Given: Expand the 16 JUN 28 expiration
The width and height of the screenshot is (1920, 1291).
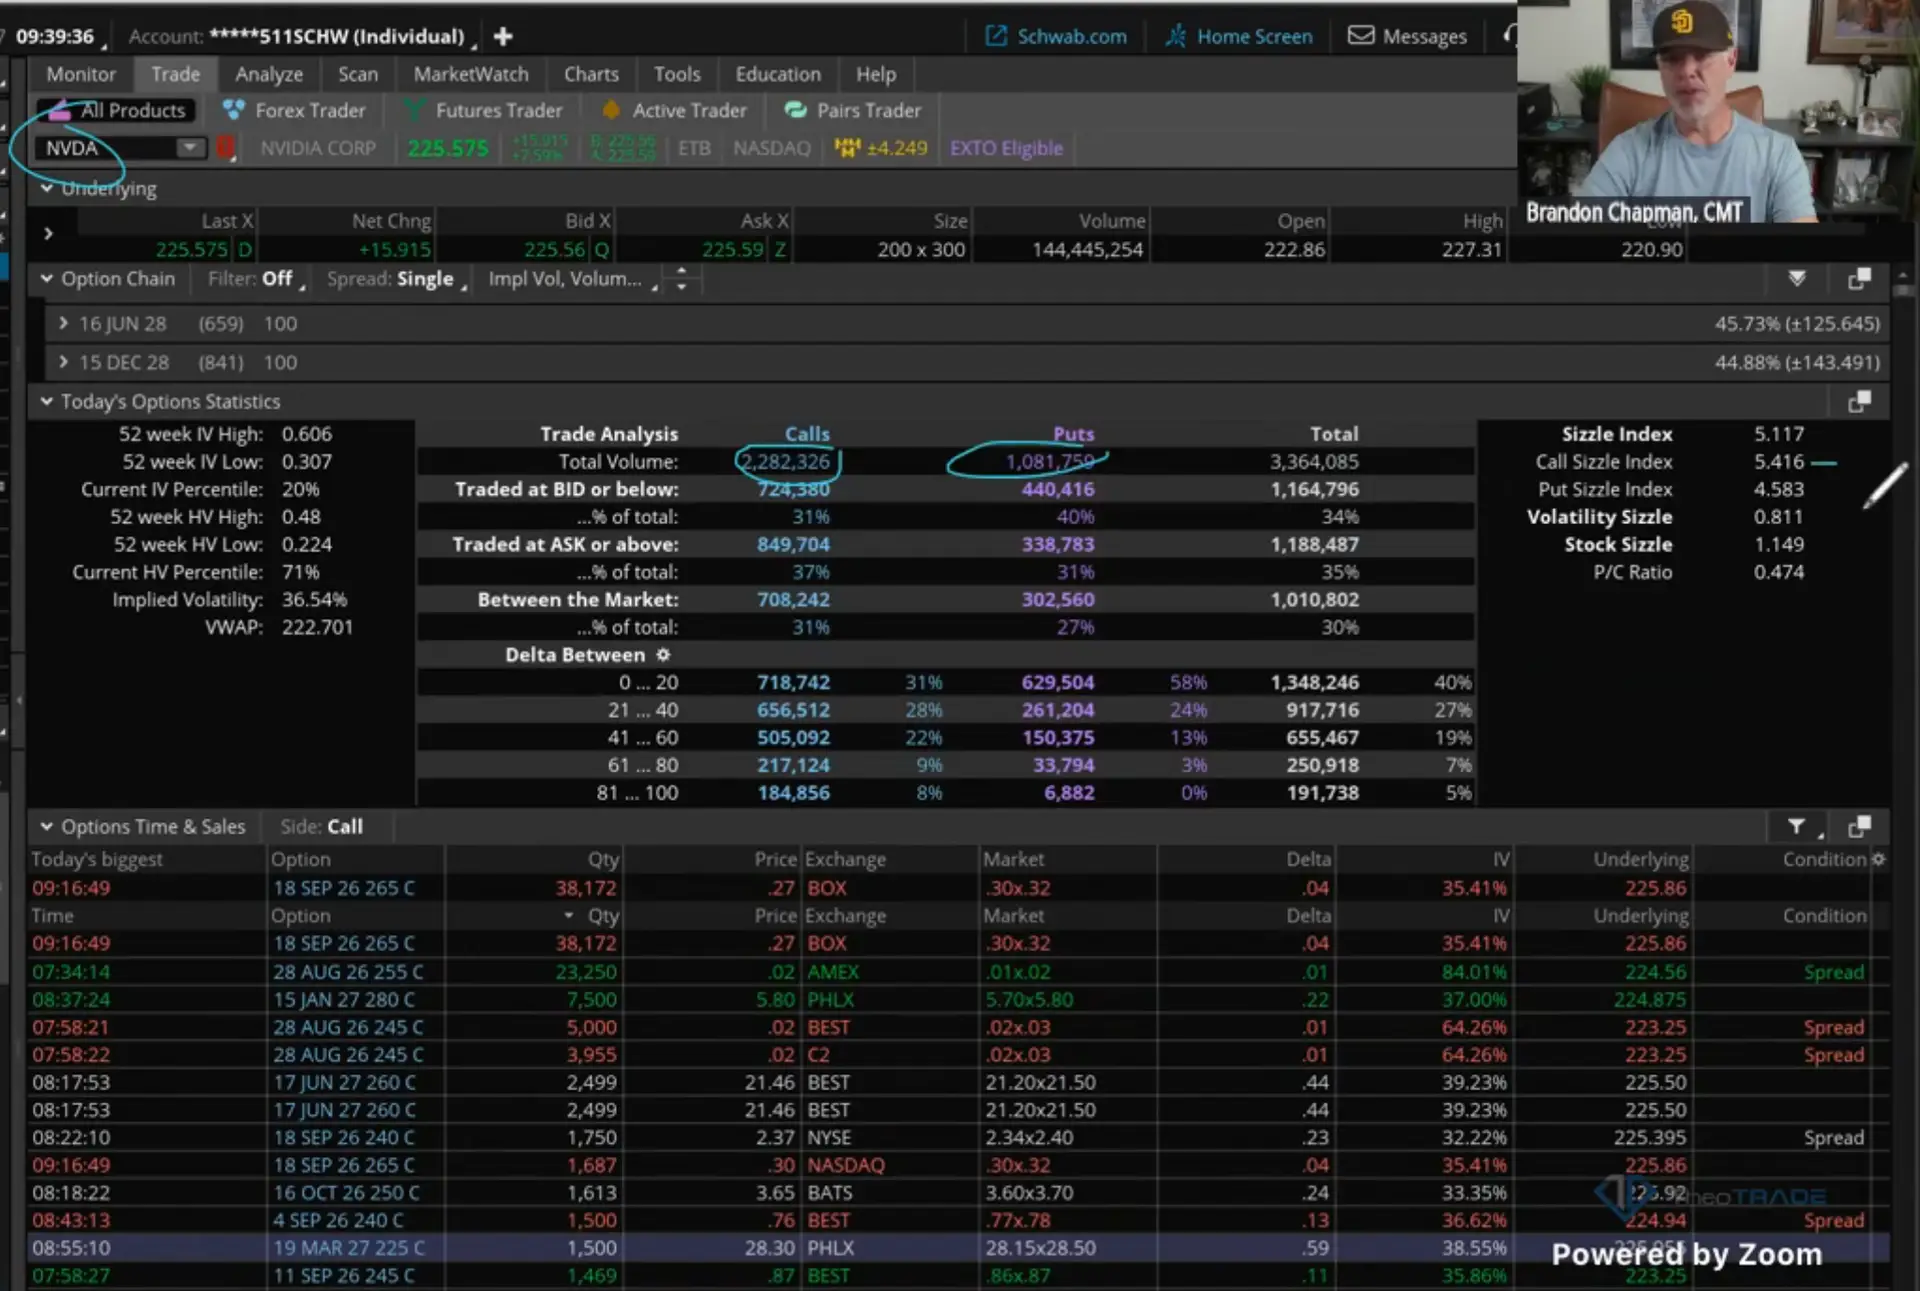Looking at the screenshot, I should (63, 323).
